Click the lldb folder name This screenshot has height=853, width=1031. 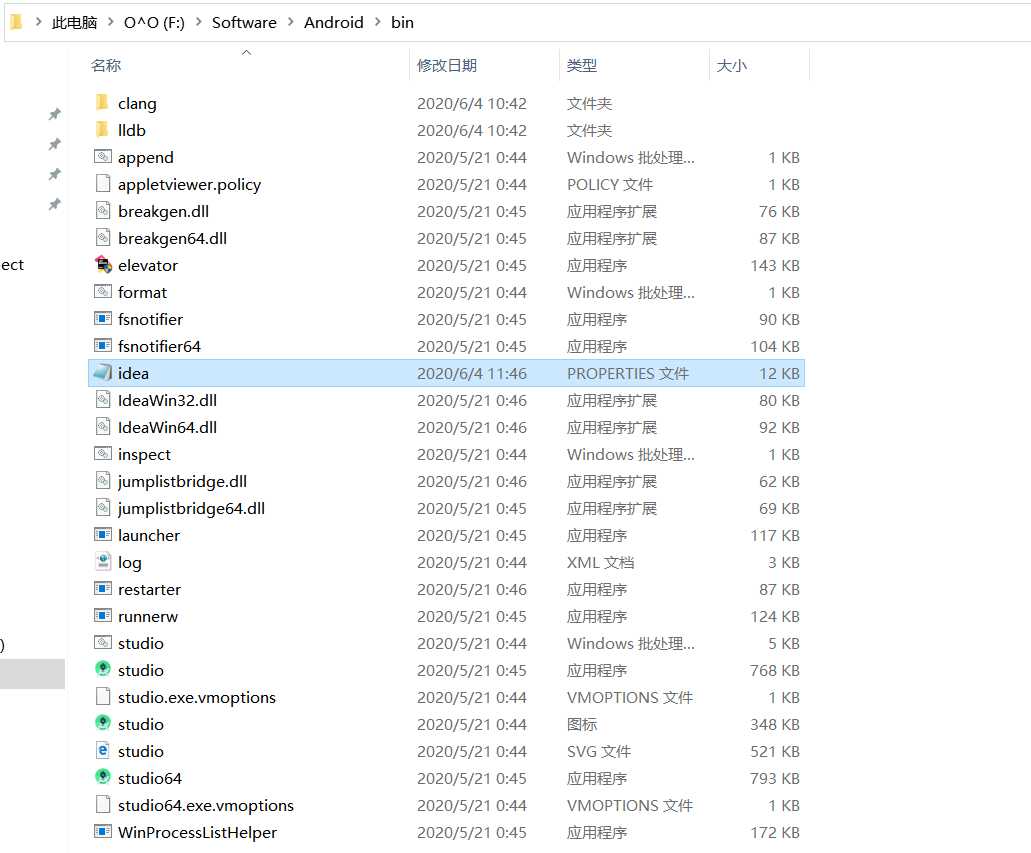click(132, 131)
